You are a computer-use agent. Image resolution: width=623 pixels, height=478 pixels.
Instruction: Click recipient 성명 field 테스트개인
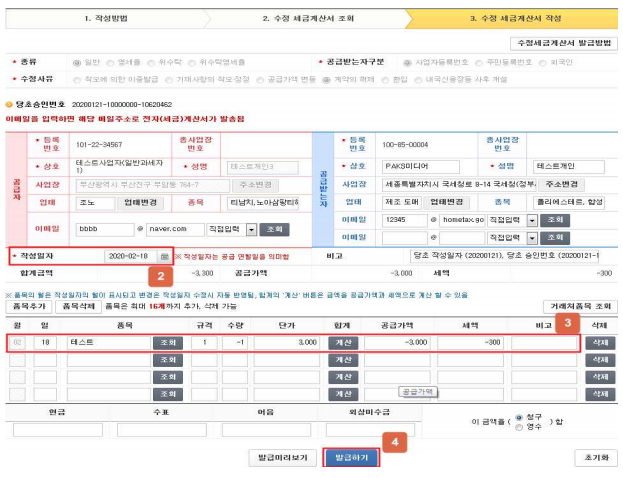click(x=569, y=166)
